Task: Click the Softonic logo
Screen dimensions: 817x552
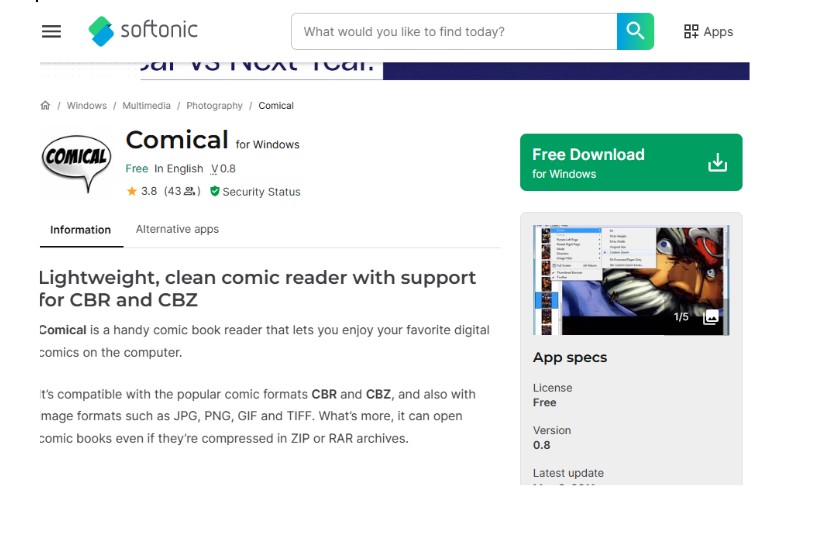Action: point(143,31)
